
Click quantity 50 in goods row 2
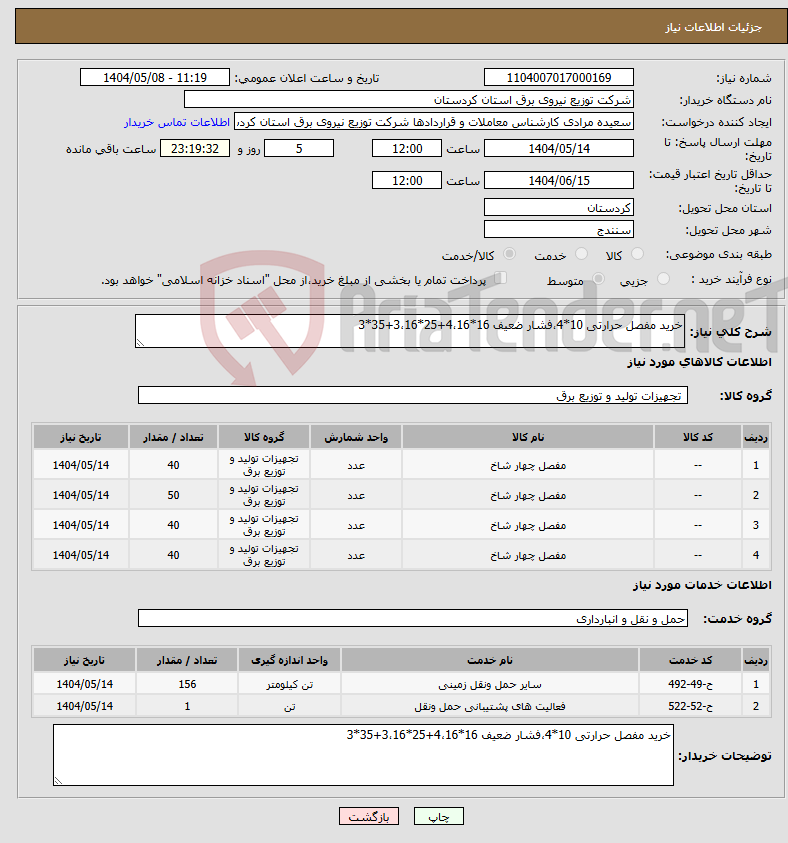click(x=173, y=495)
